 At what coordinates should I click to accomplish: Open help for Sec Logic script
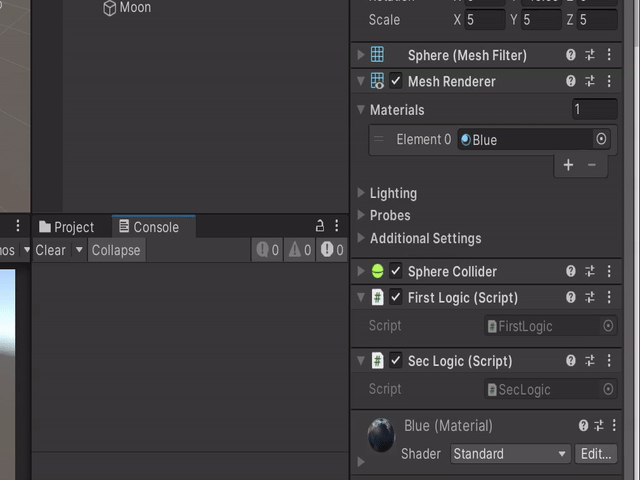(571, 360)
